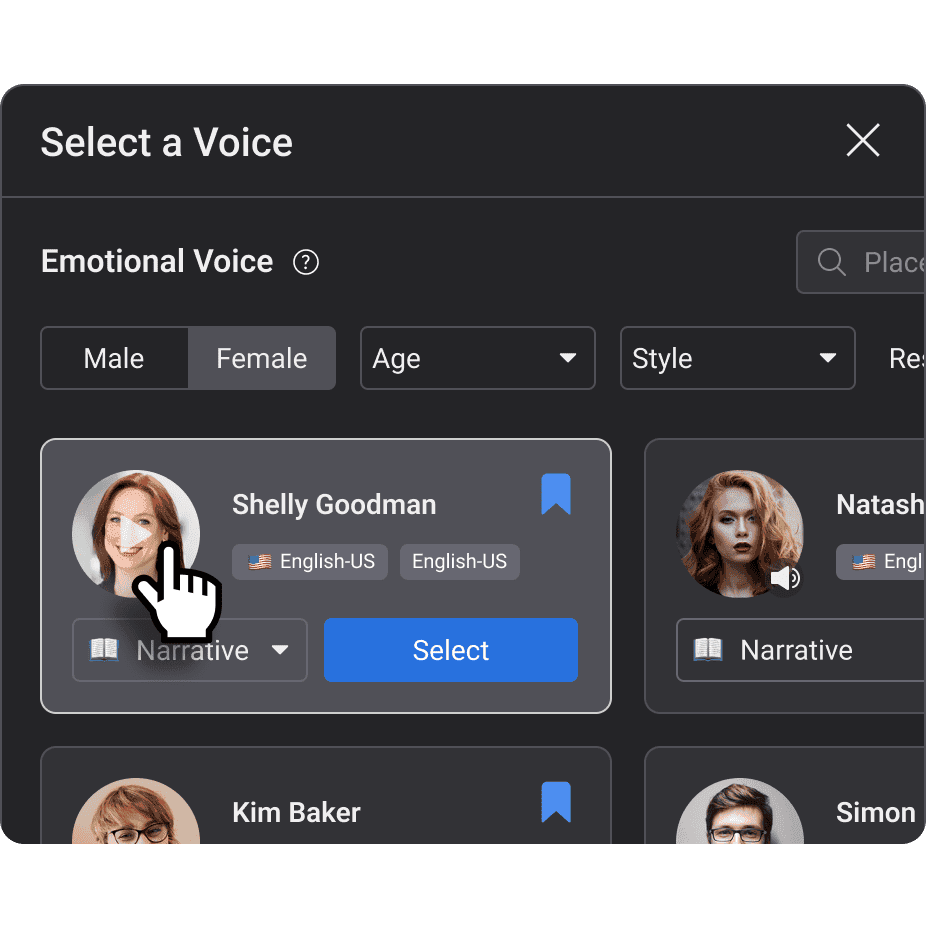Viewport: 926px width, 926px height.
Task: Switch the gender filter to Male
Action: pos(114,358)
